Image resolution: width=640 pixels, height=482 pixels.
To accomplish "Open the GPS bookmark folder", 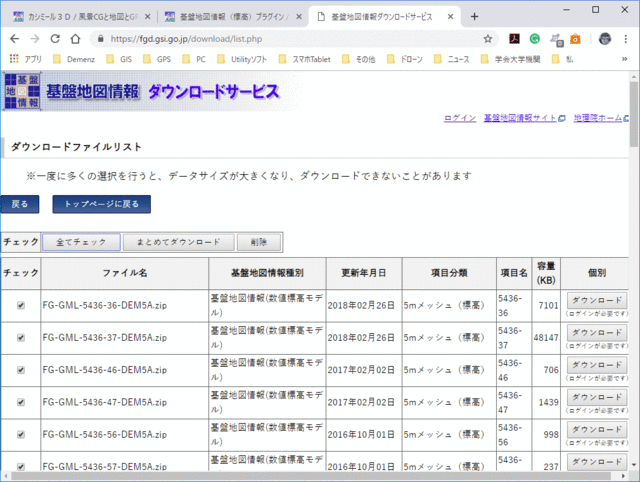I will point(157,59).
